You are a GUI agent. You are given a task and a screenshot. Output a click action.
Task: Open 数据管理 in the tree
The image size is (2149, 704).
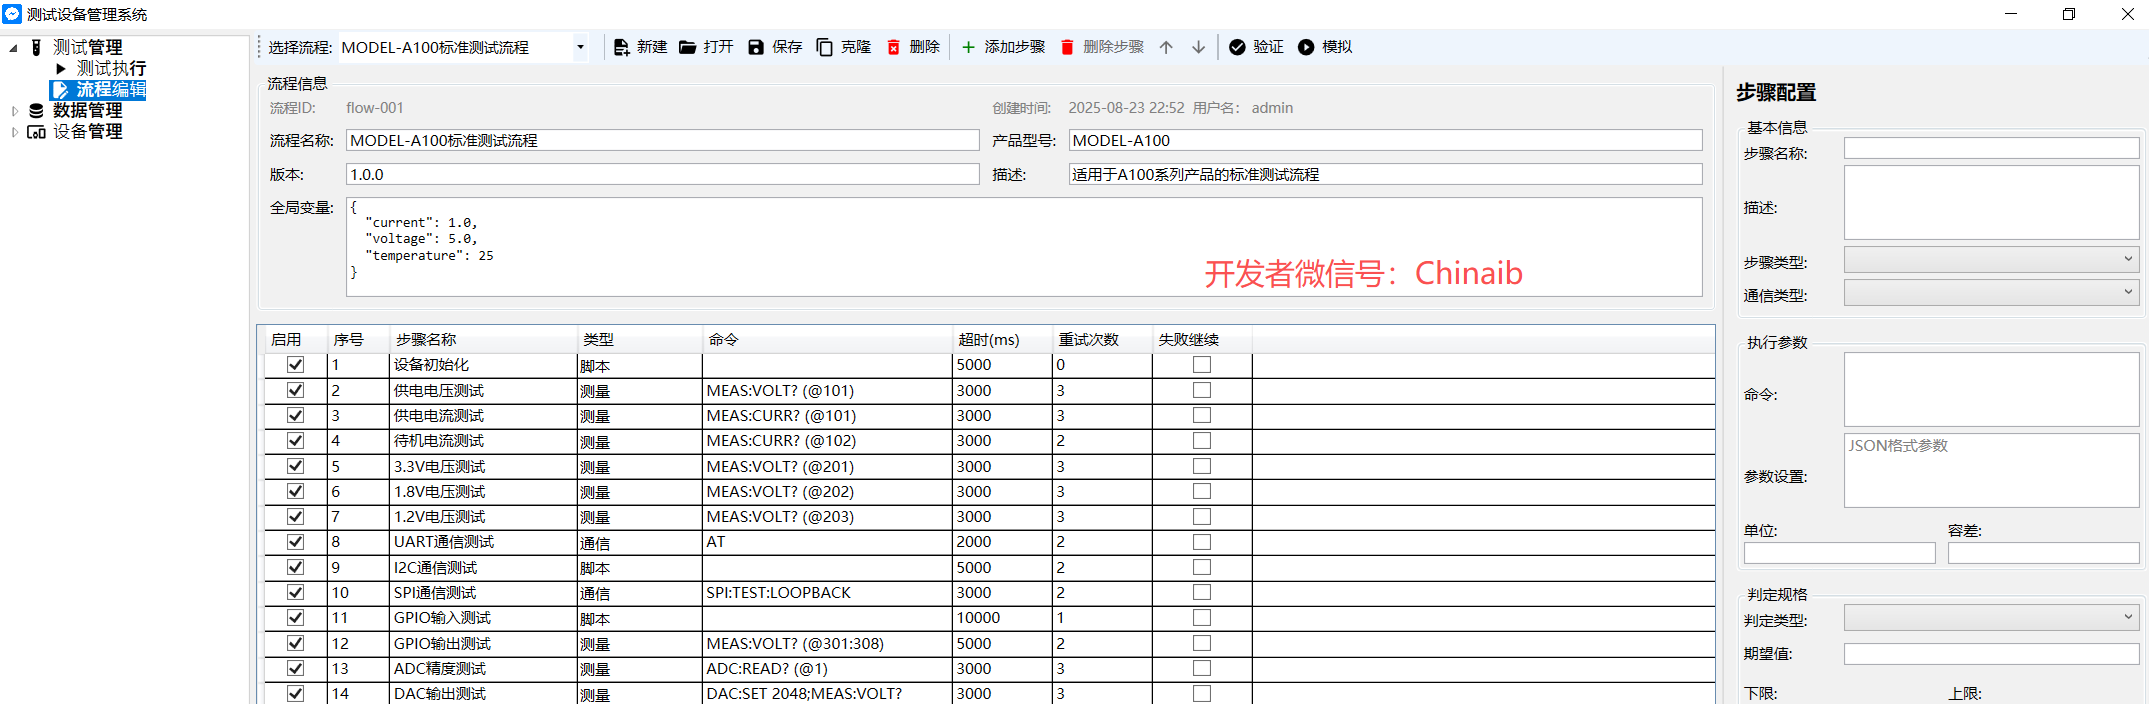(x=87, y=110)
